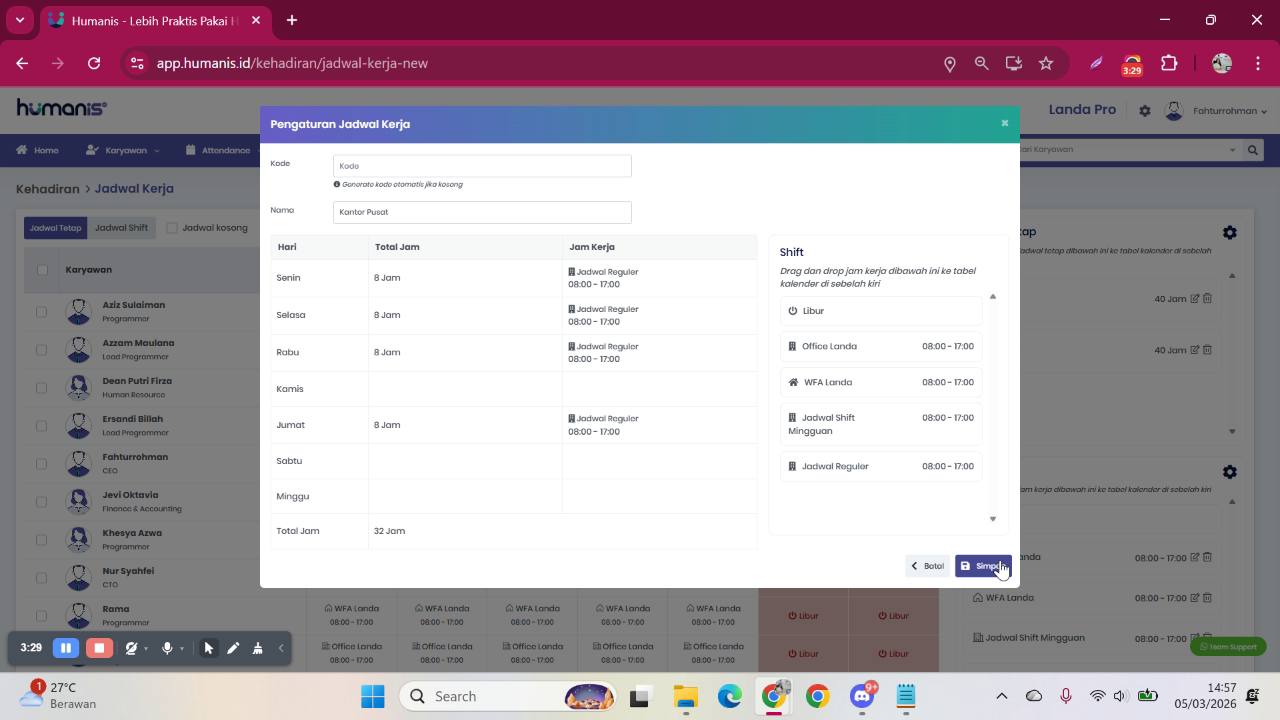The image size is (1280, 720).
Task: Click the Shift list scroll-up arrow
Action: [993, 296]
